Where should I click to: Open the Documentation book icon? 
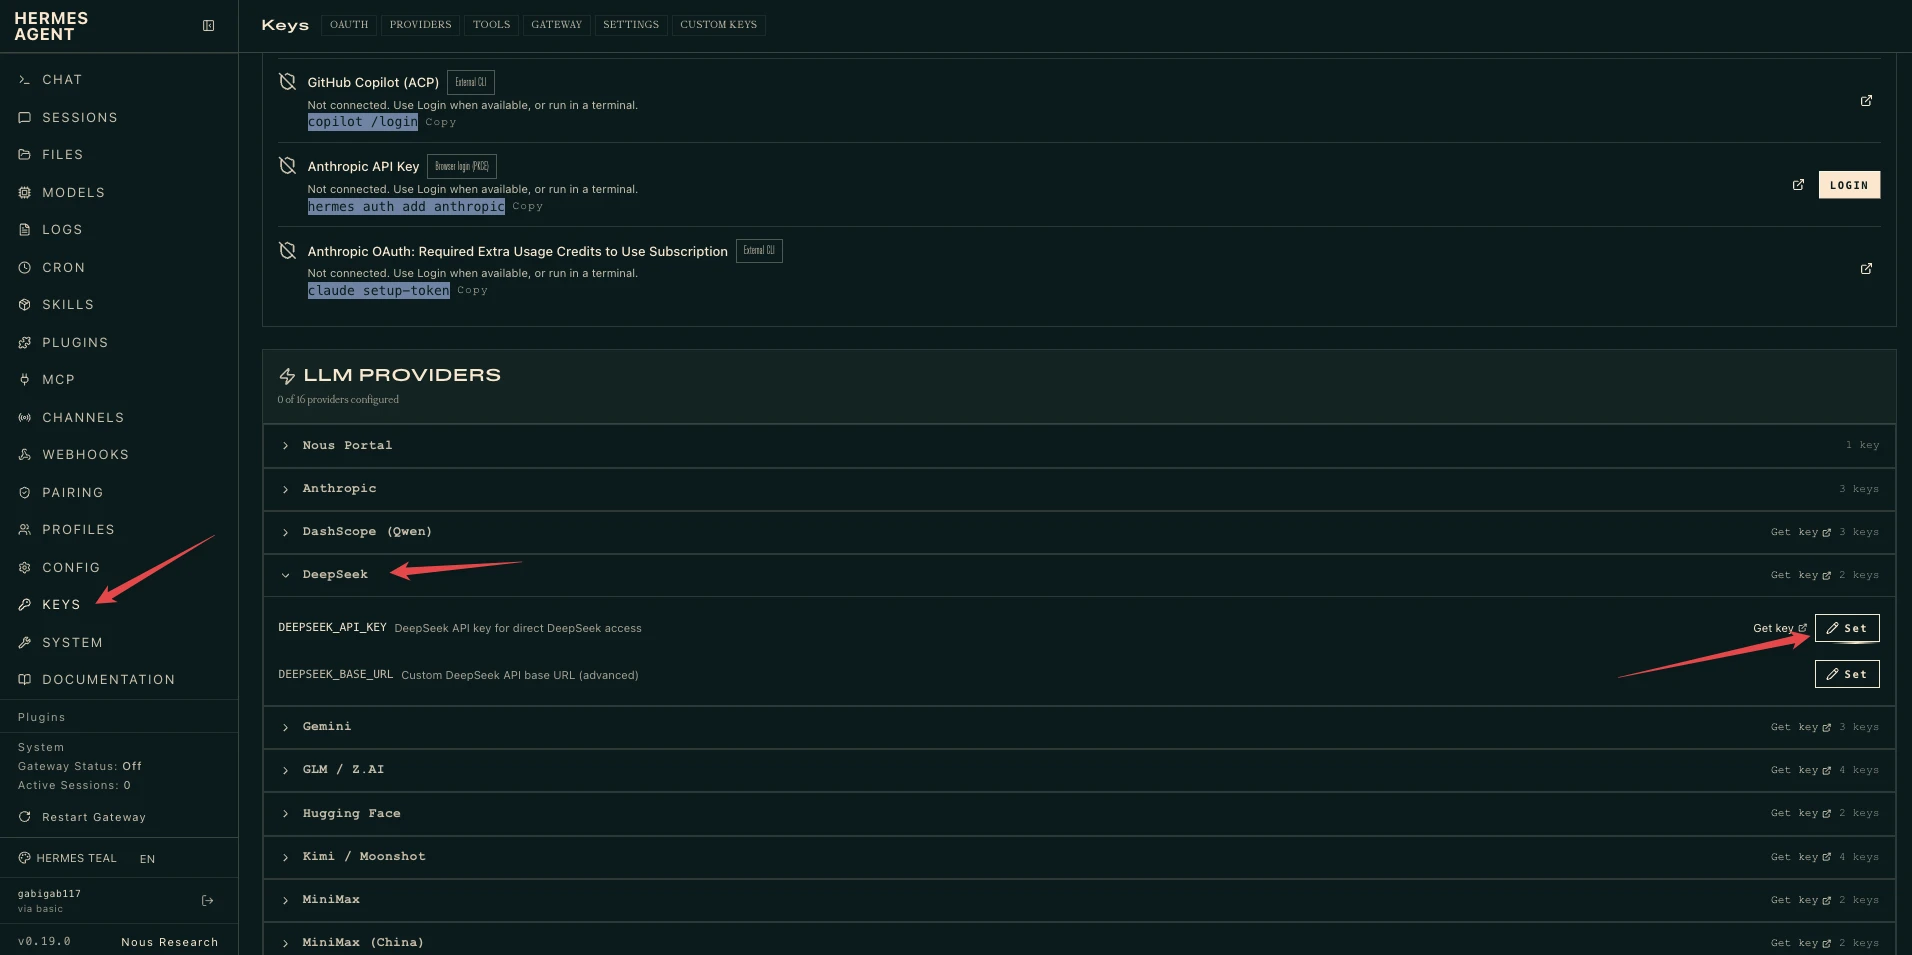pyautogui.click(x=24, y=680)
